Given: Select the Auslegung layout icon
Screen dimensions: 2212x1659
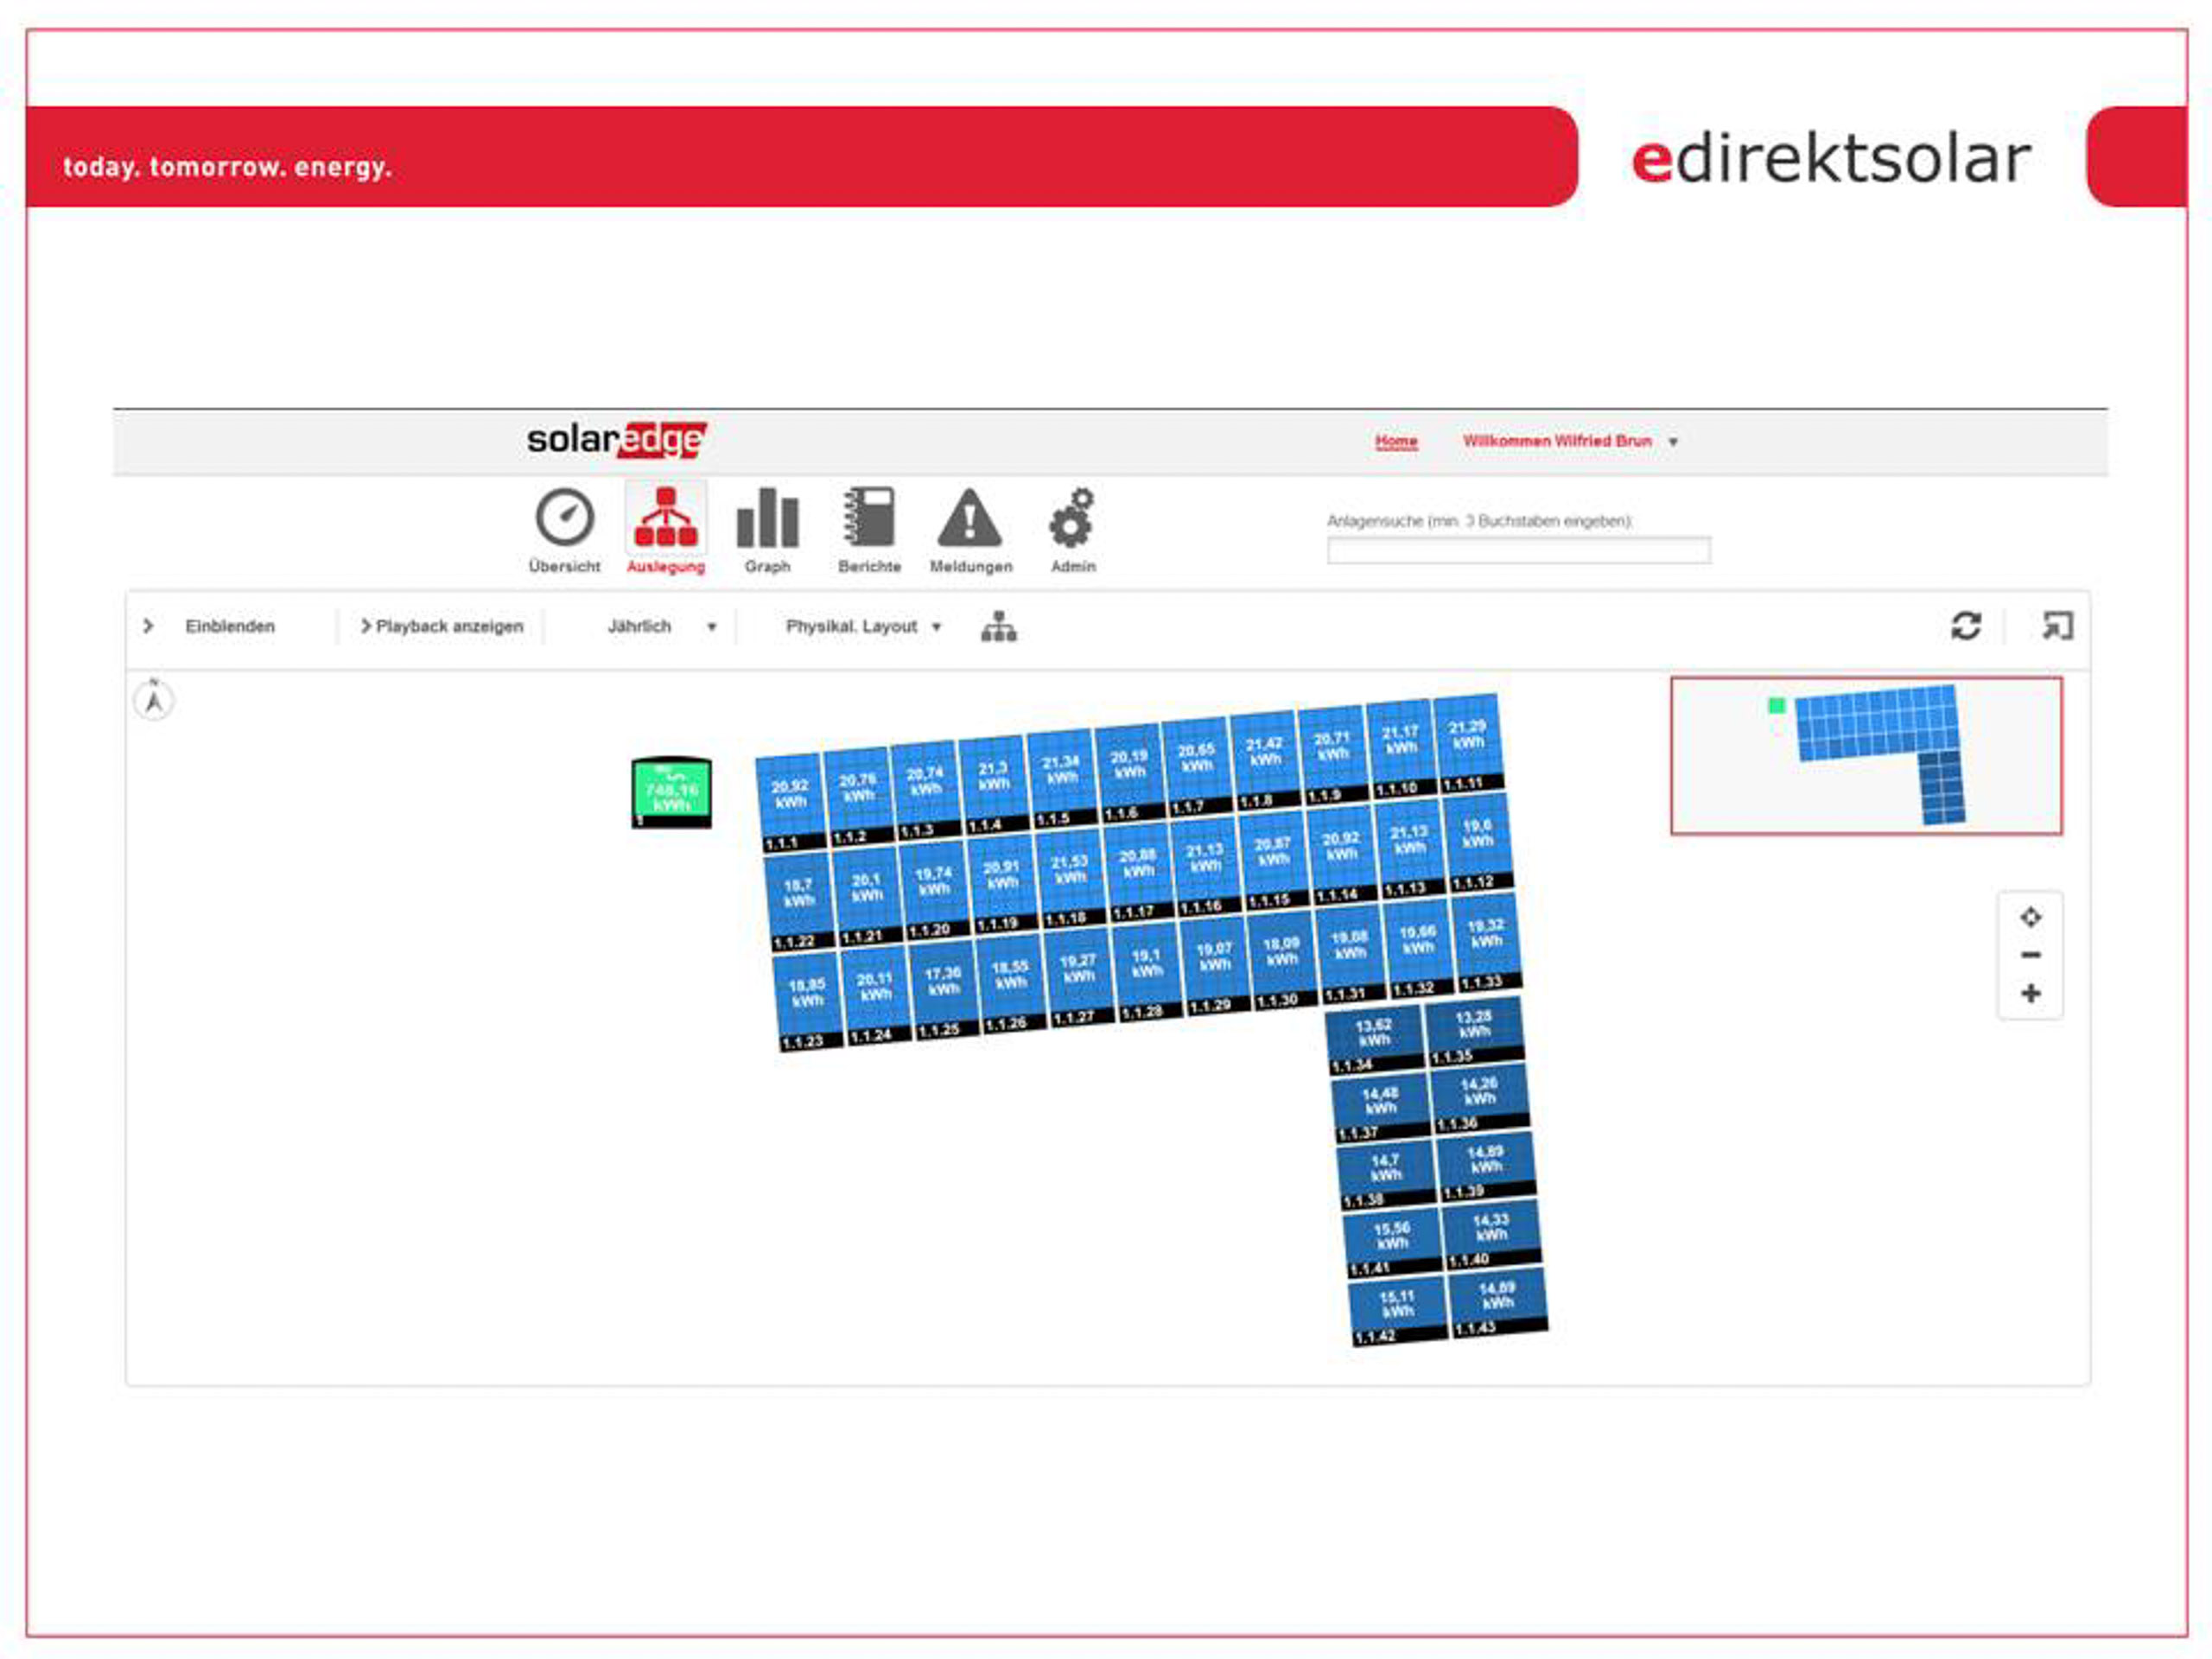Looking at the screenshot, I should click(666, 517).
